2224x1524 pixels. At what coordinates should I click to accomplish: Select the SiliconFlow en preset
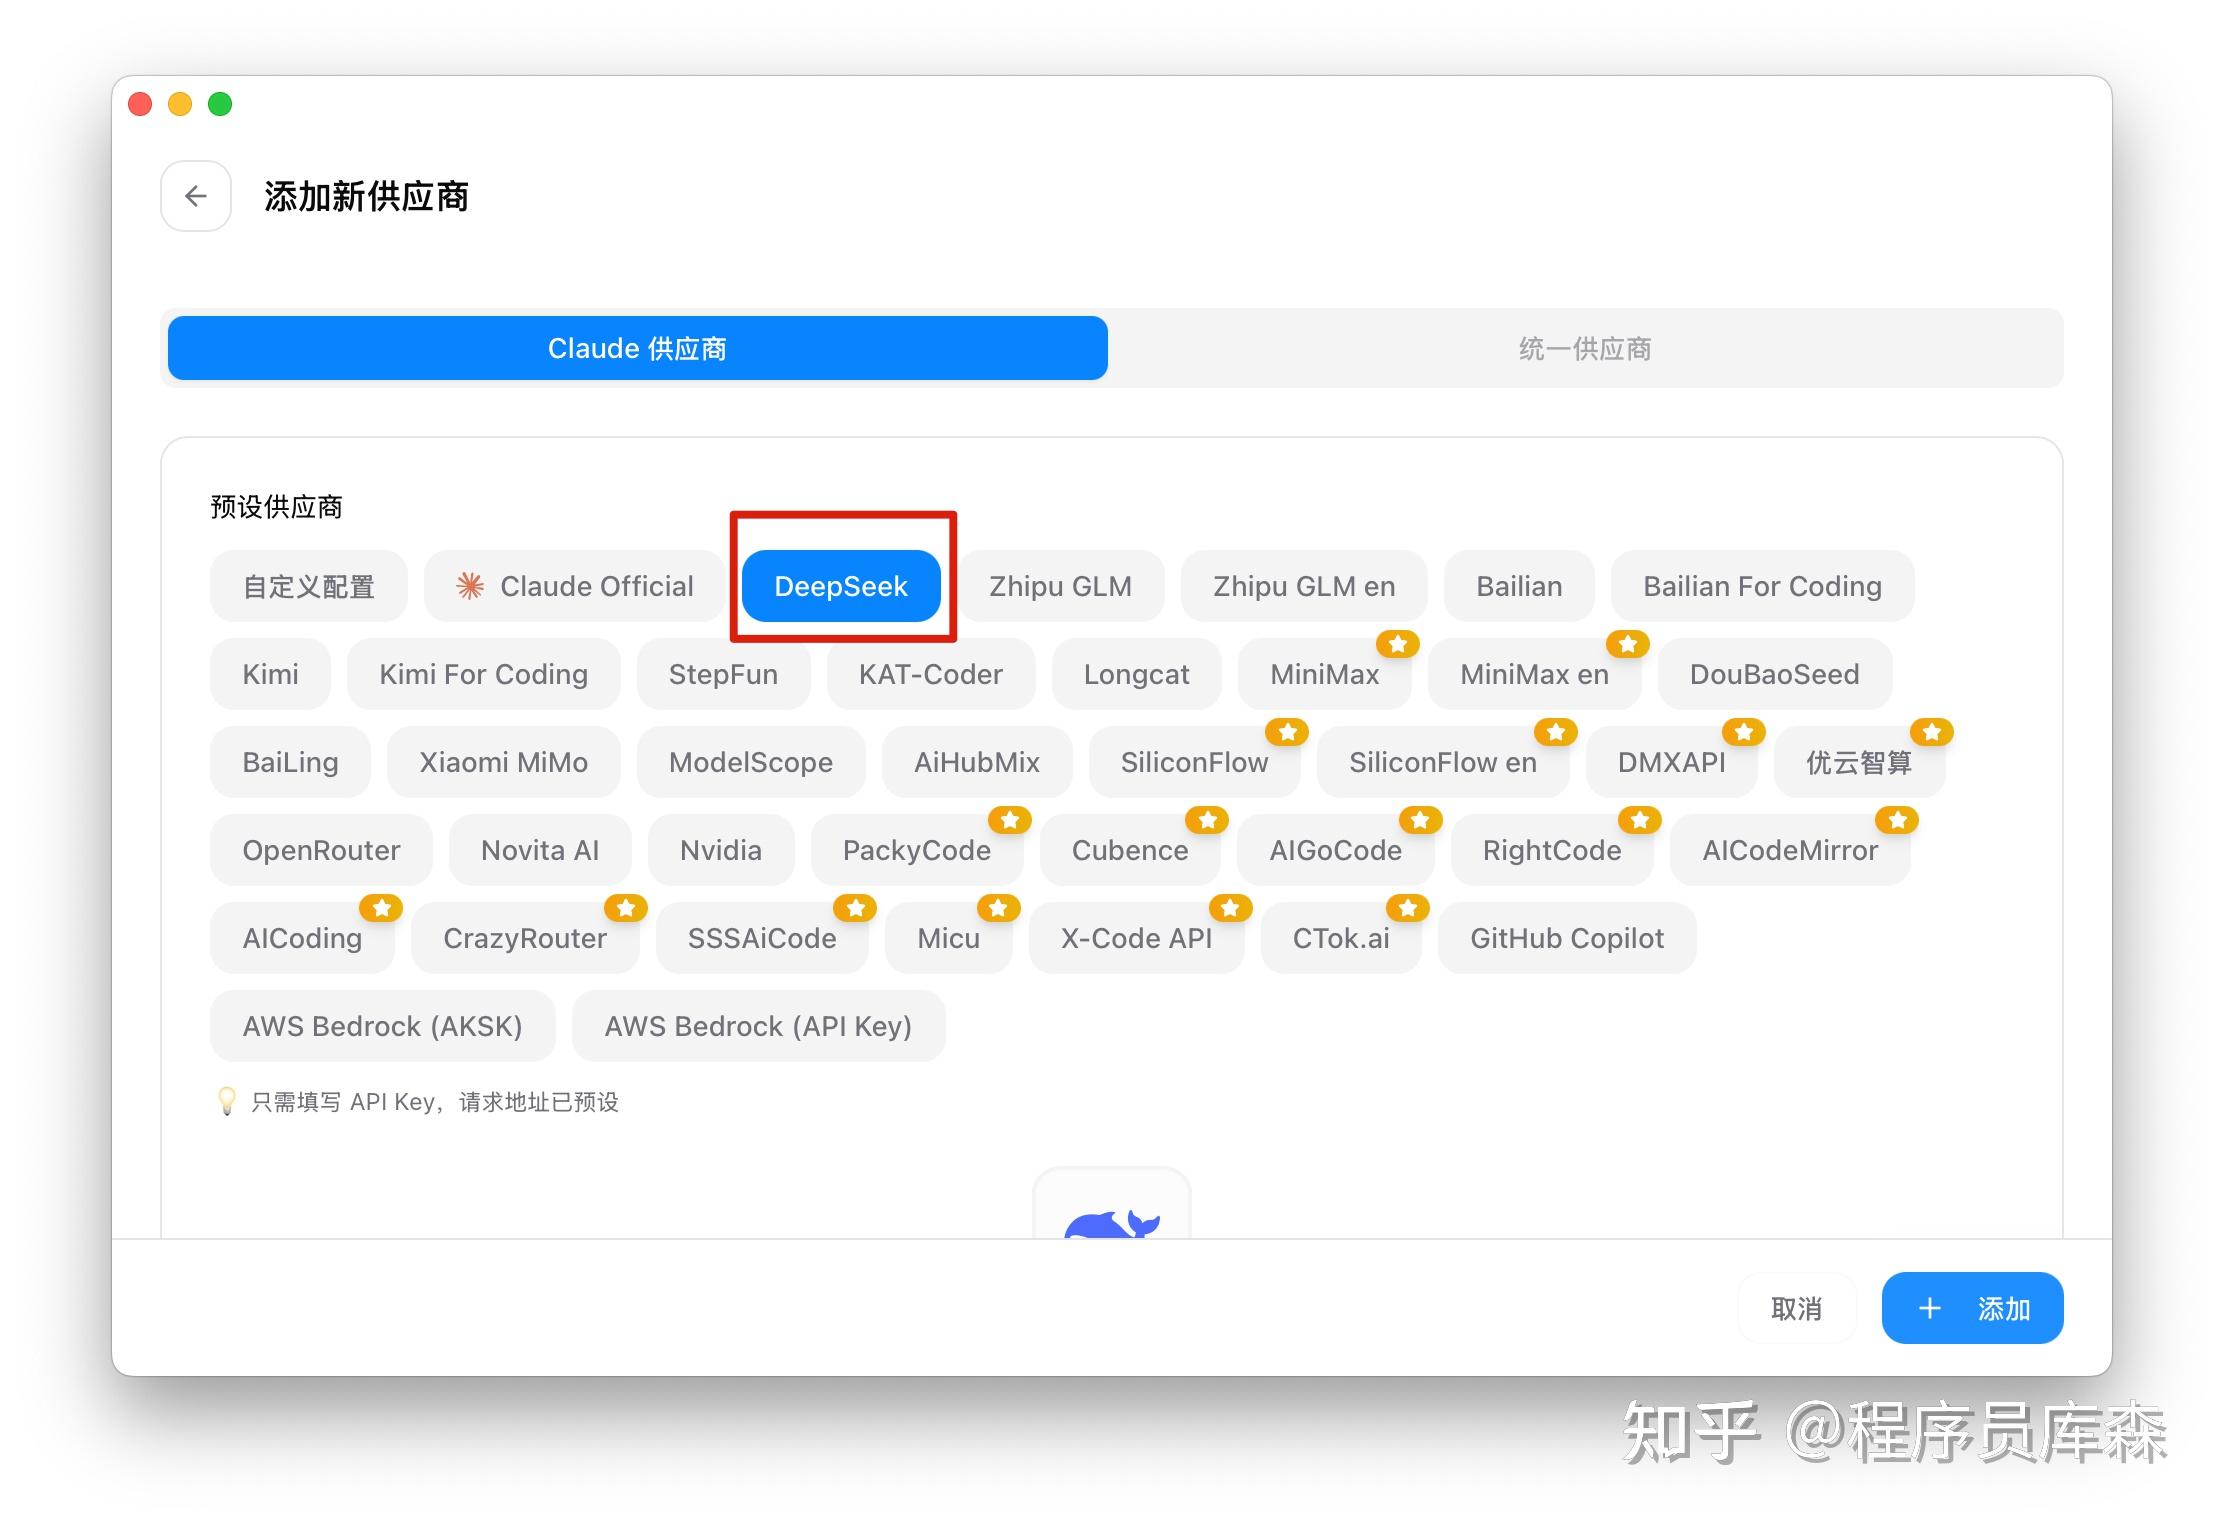(x=1443, y=762)
